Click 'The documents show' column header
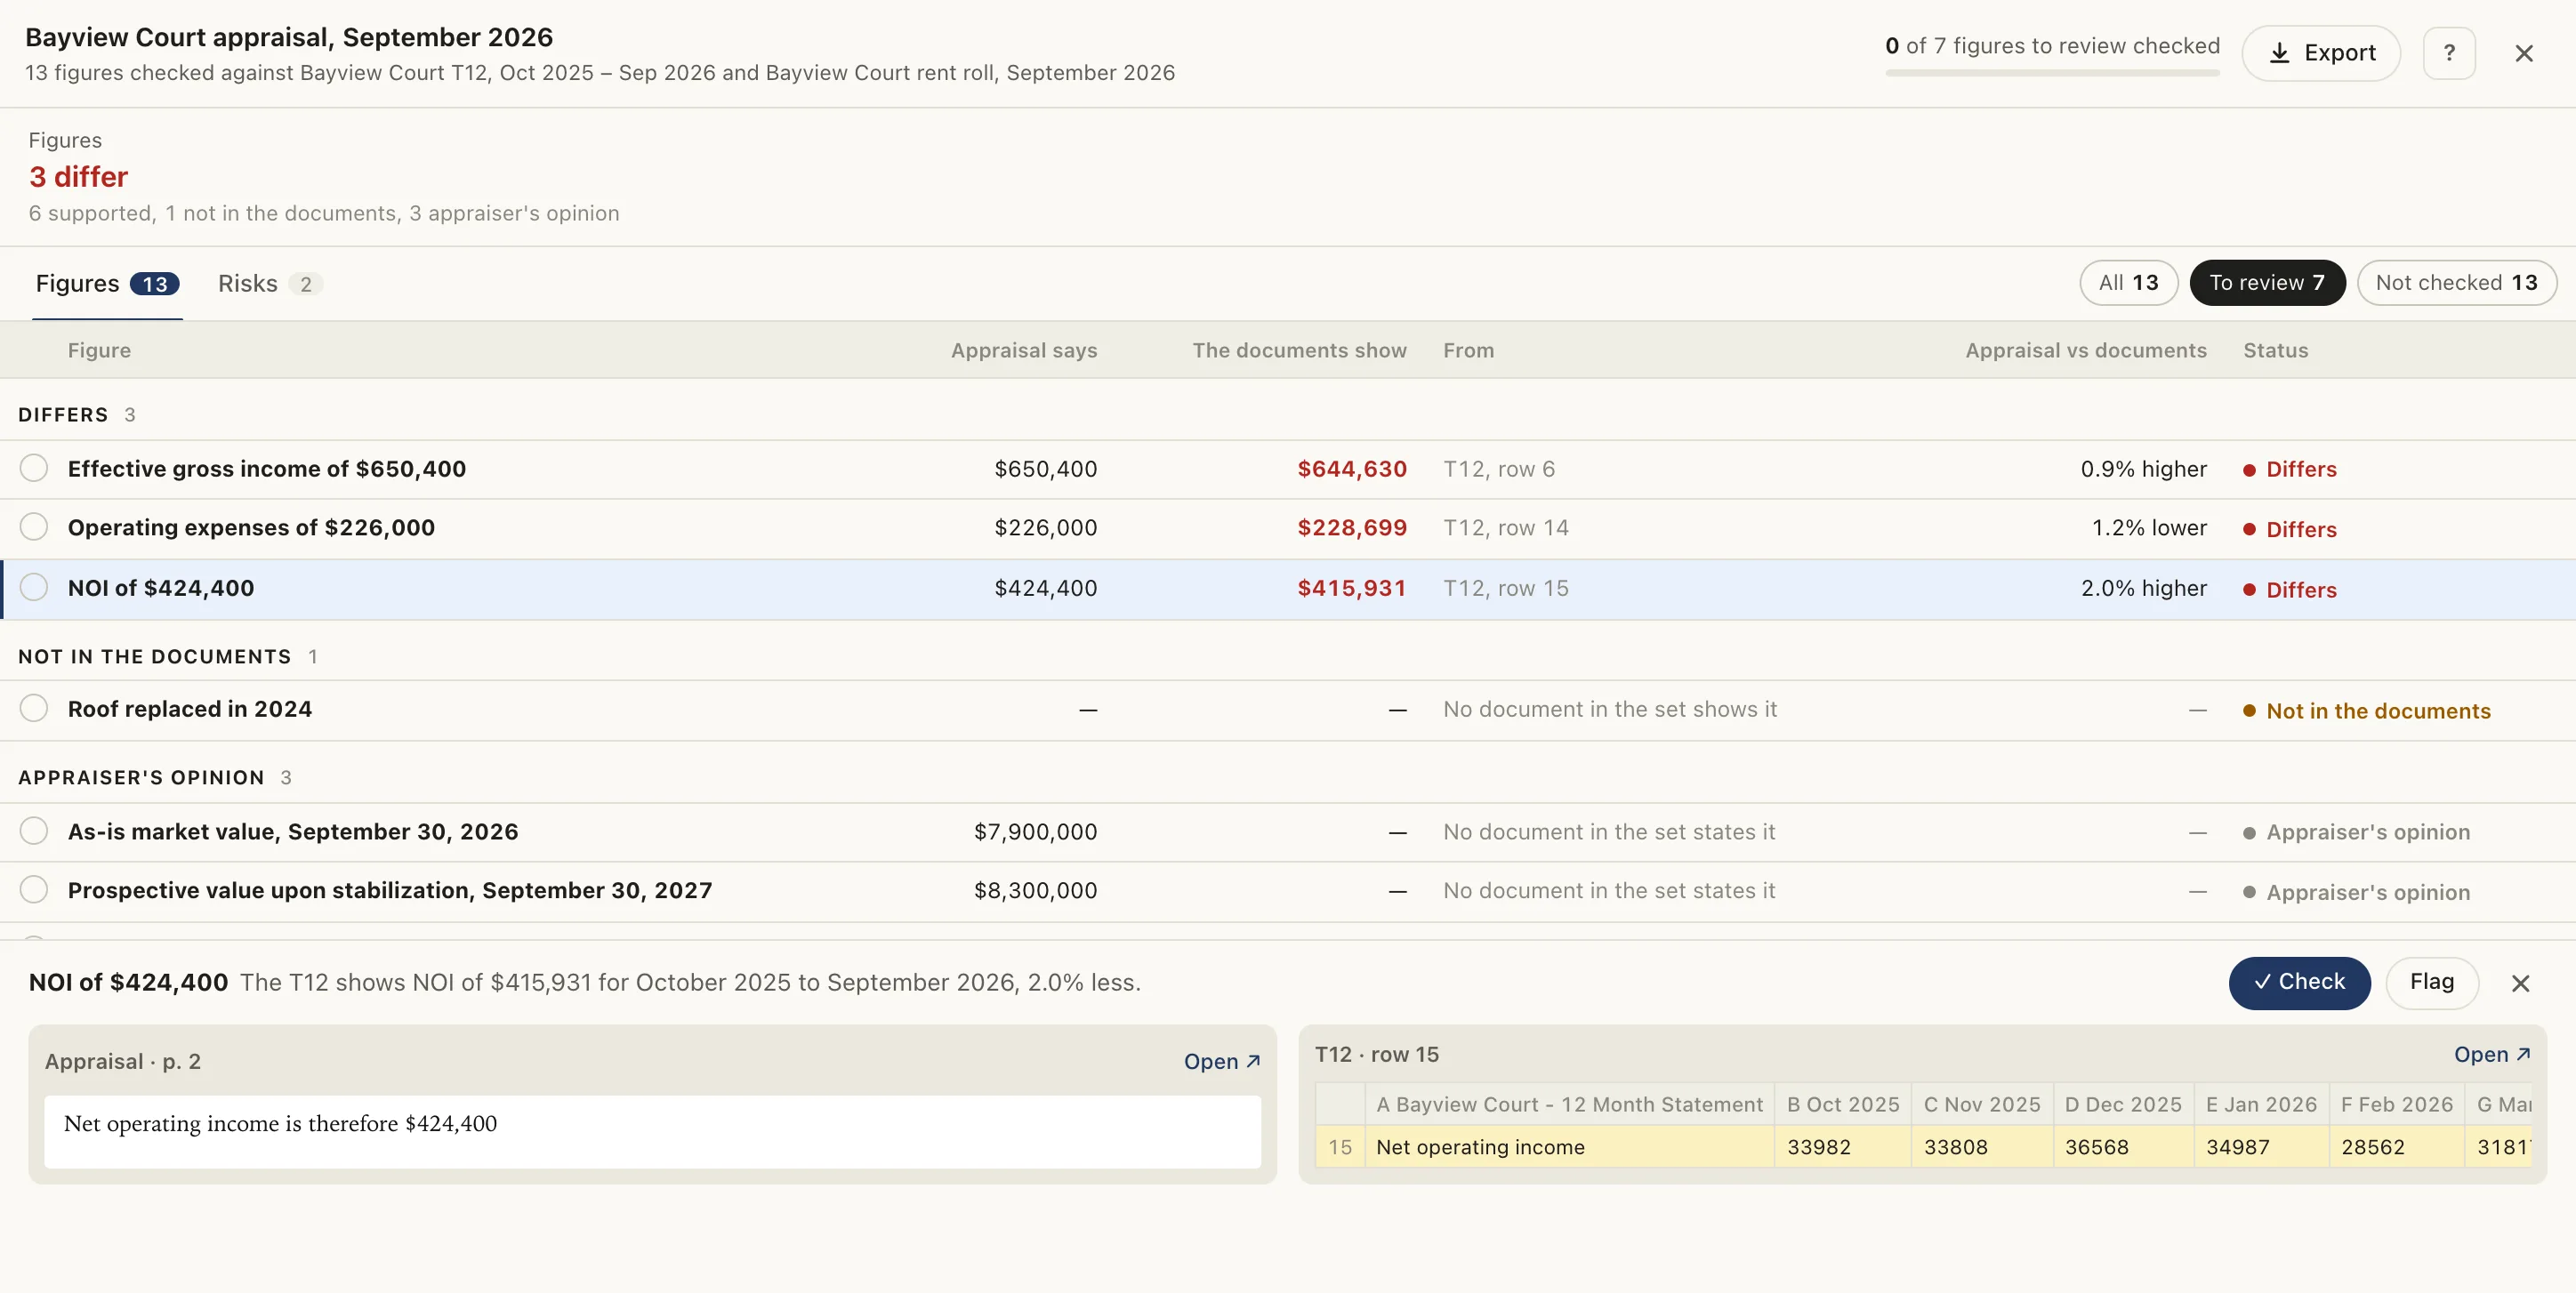 pos(1299,350)
